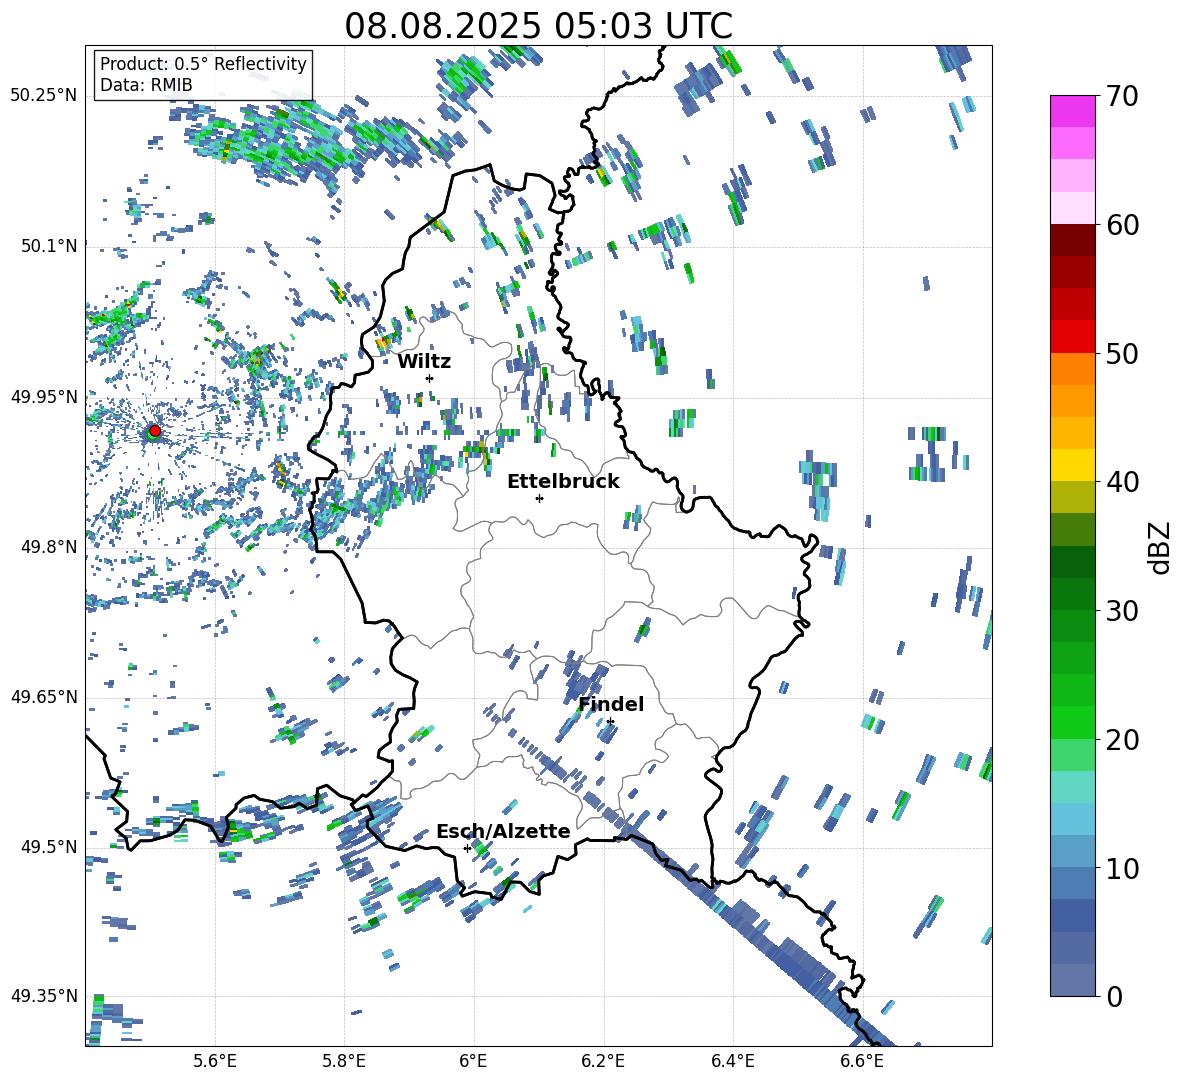Click the dark blue colorbar segment just above 0
This screenshot has width=1184, height=1081.
pyautogui.click(x=1072, y=980)
